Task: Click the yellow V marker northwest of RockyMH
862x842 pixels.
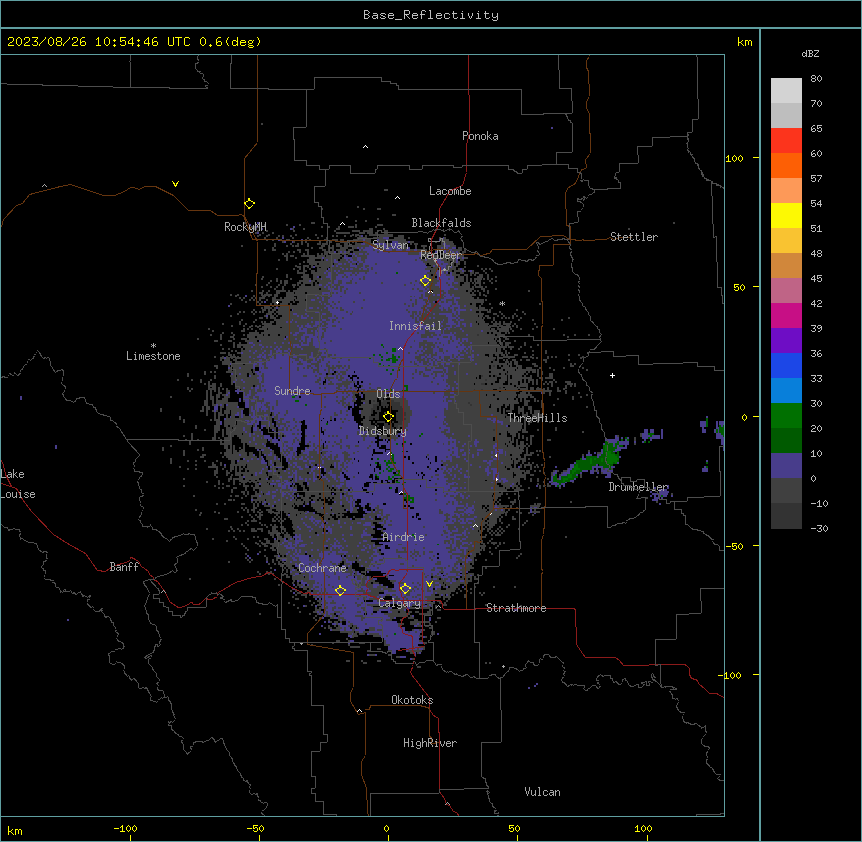Action: 175,184
